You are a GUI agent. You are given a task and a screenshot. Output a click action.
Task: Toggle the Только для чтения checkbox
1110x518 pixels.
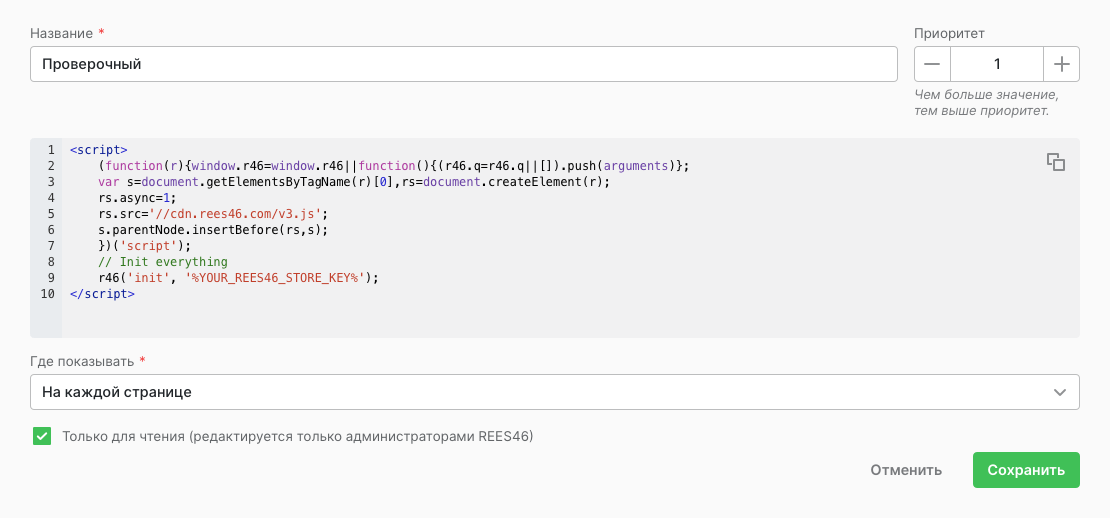pyautogui.click(x=42, y=436)
